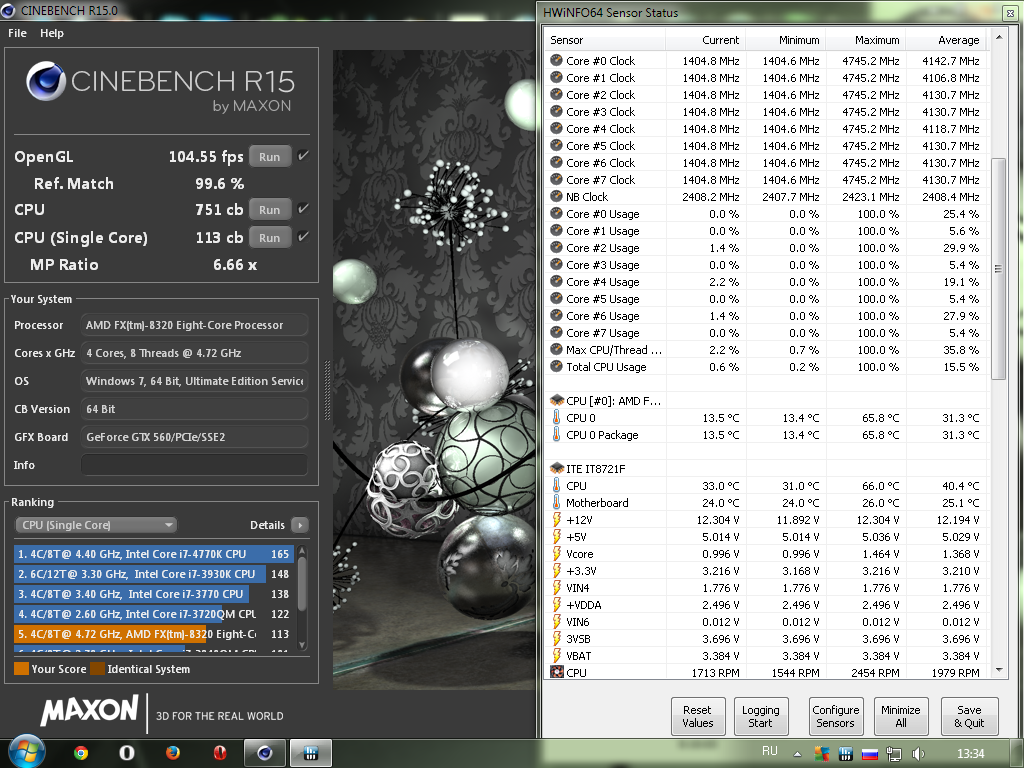Click the Your Score orange color swatch
Screen dimensions: 1024x768
(21, 669)
